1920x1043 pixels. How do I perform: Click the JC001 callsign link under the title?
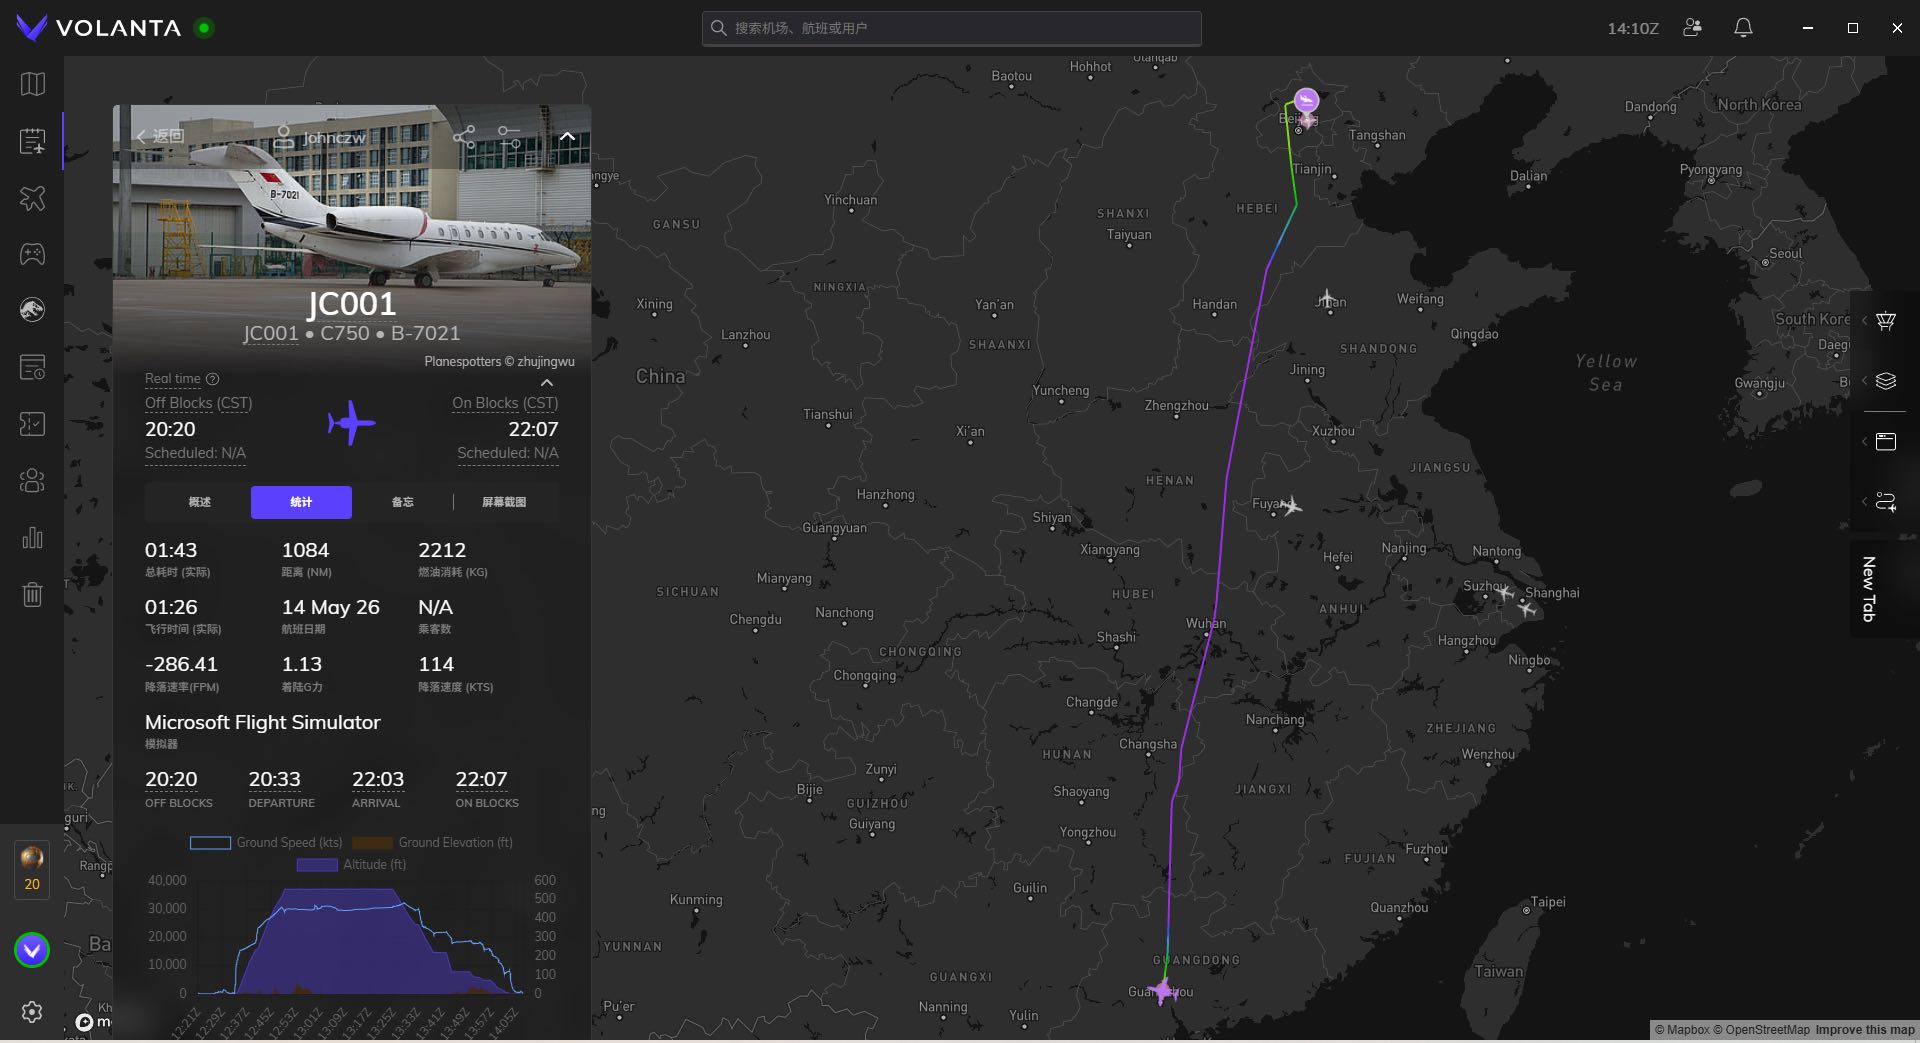[270, 333]
